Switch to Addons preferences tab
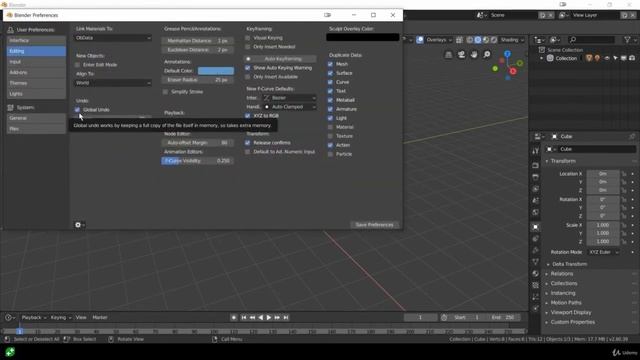640x360 pixels. coord(36,73)
